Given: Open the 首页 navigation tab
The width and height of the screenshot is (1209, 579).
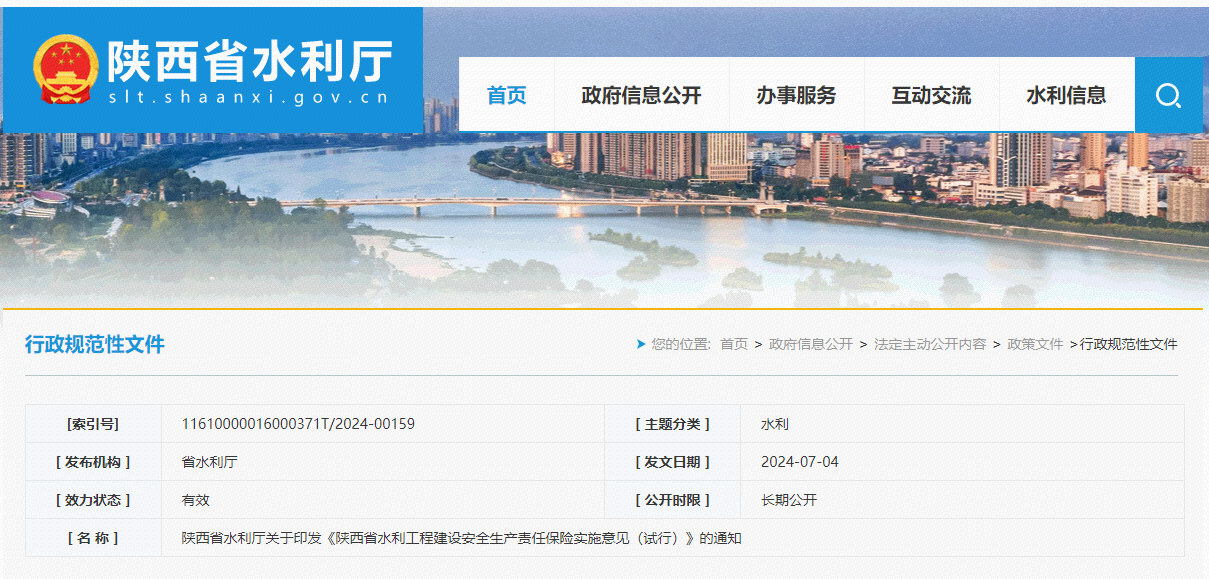Looking at the screenshot, I should coord(506,95).
